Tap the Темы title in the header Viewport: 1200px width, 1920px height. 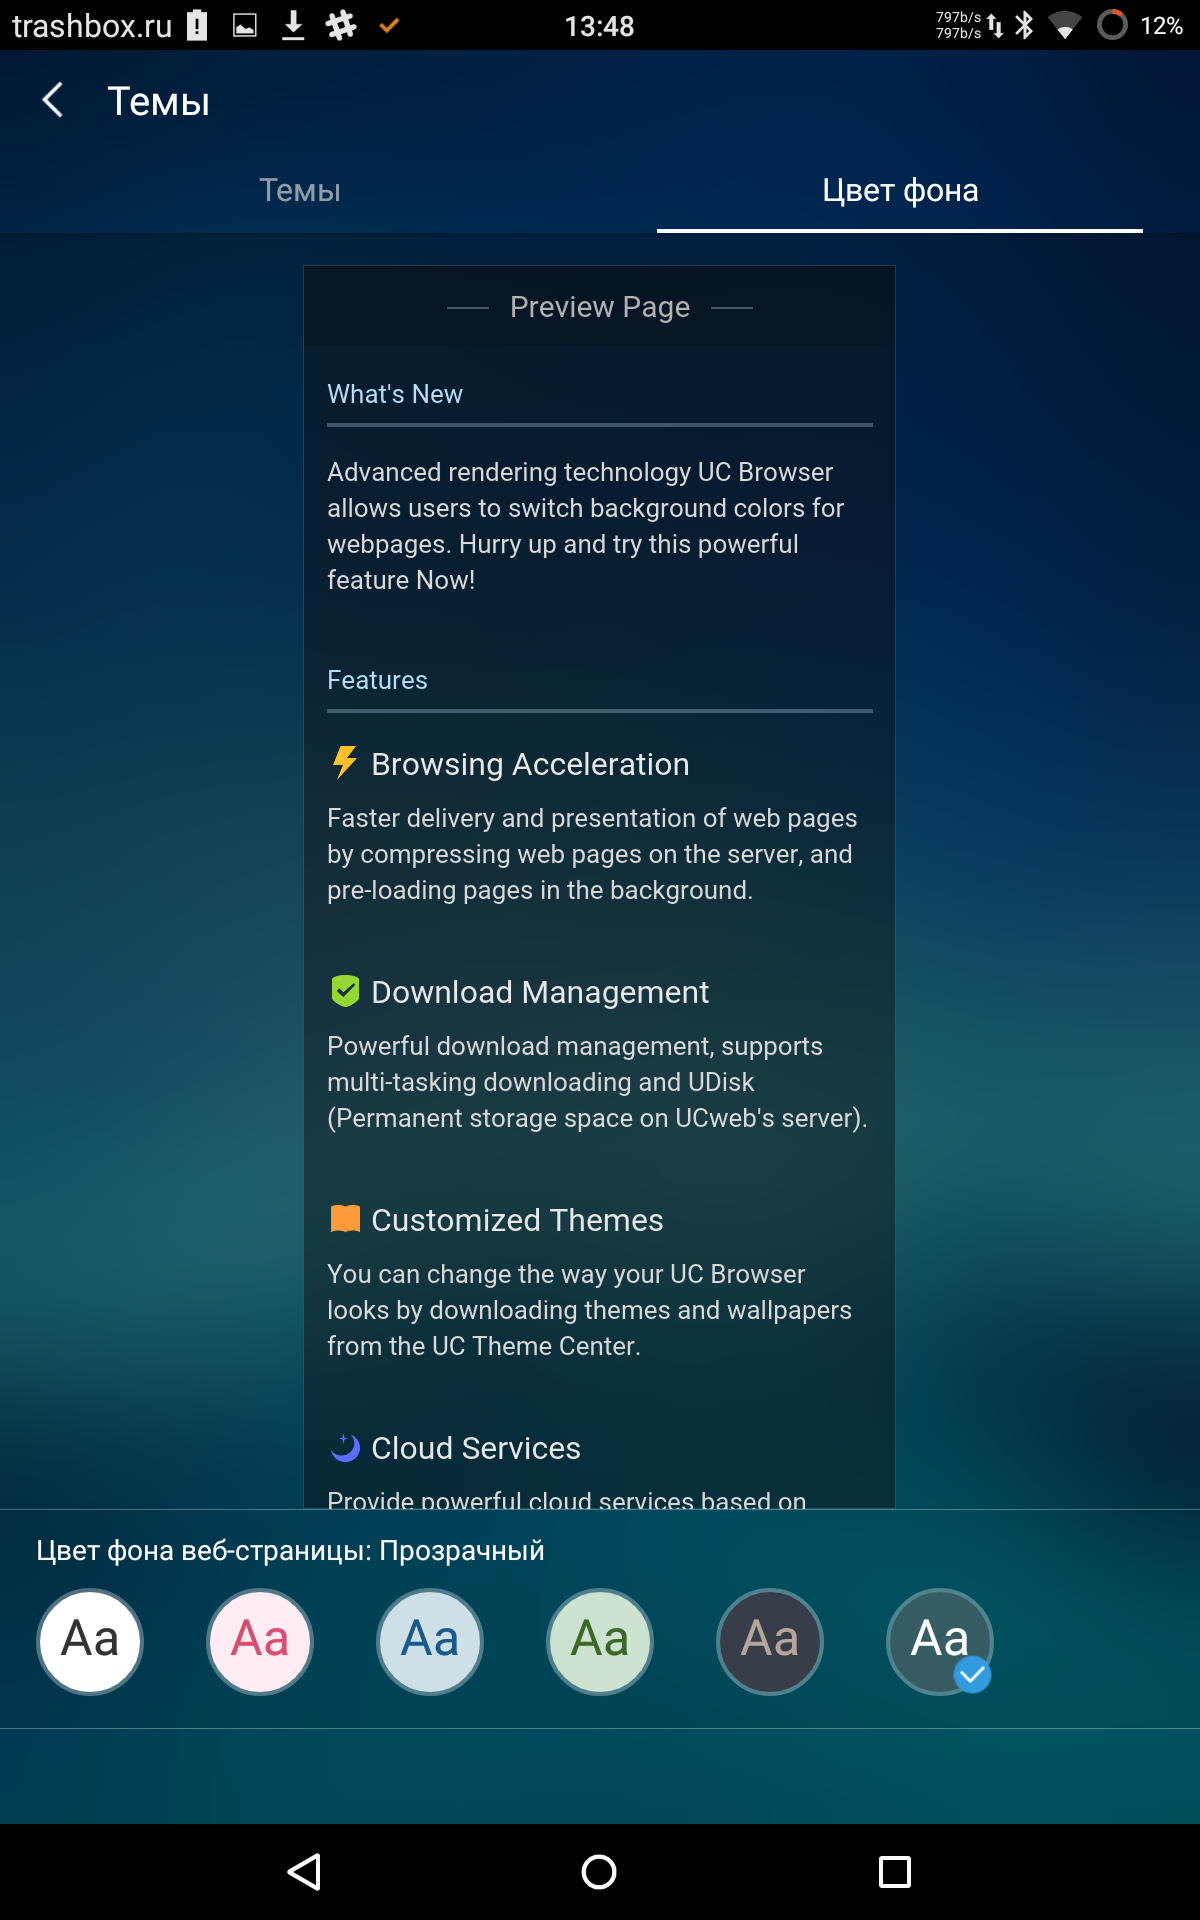(158, 102)
